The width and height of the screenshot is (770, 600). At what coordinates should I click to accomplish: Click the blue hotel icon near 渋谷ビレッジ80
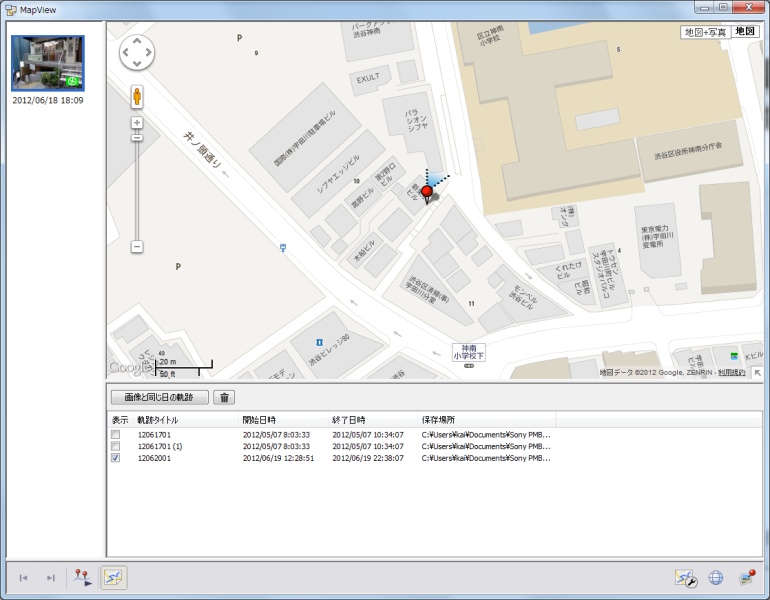(319, 342)
